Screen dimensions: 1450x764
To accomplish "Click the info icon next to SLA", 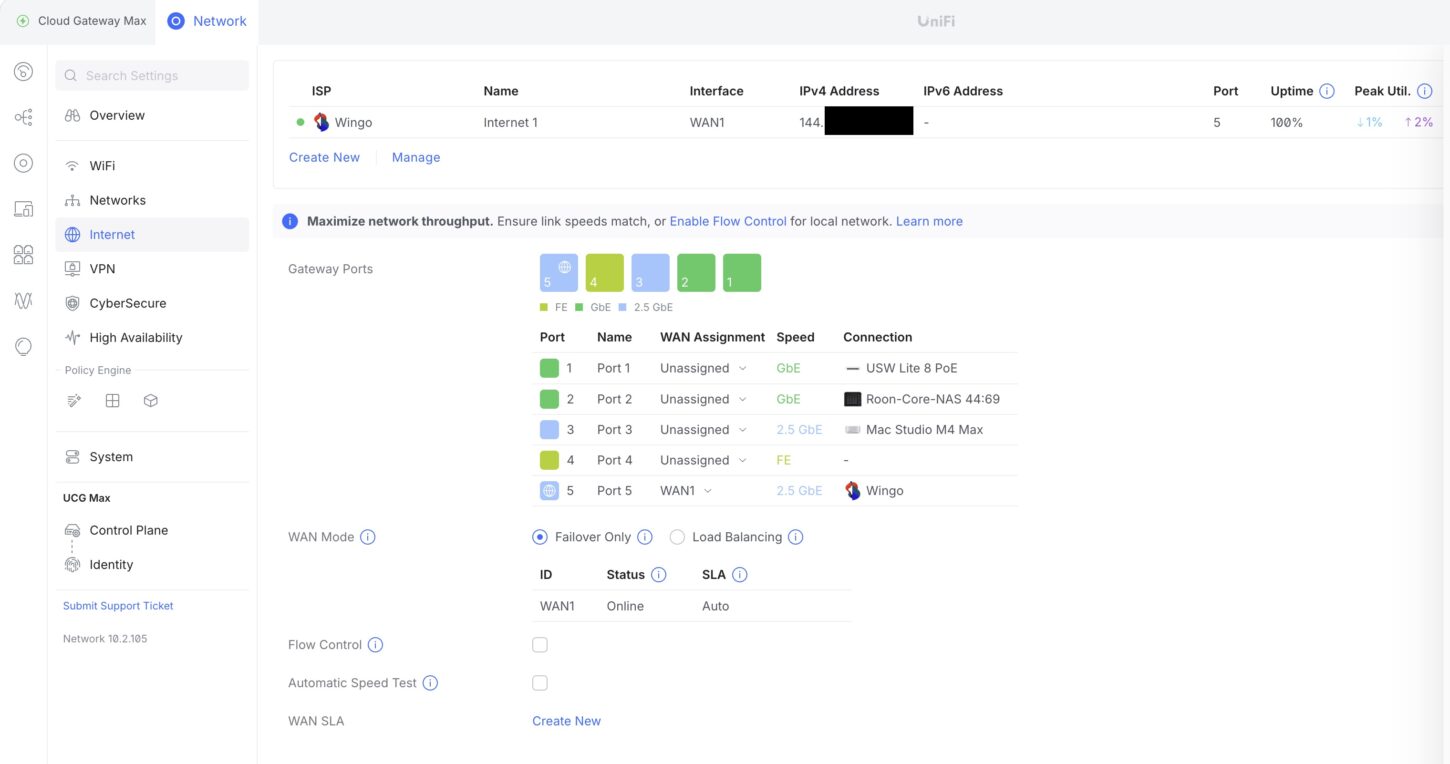I will [x=740, y=575].
